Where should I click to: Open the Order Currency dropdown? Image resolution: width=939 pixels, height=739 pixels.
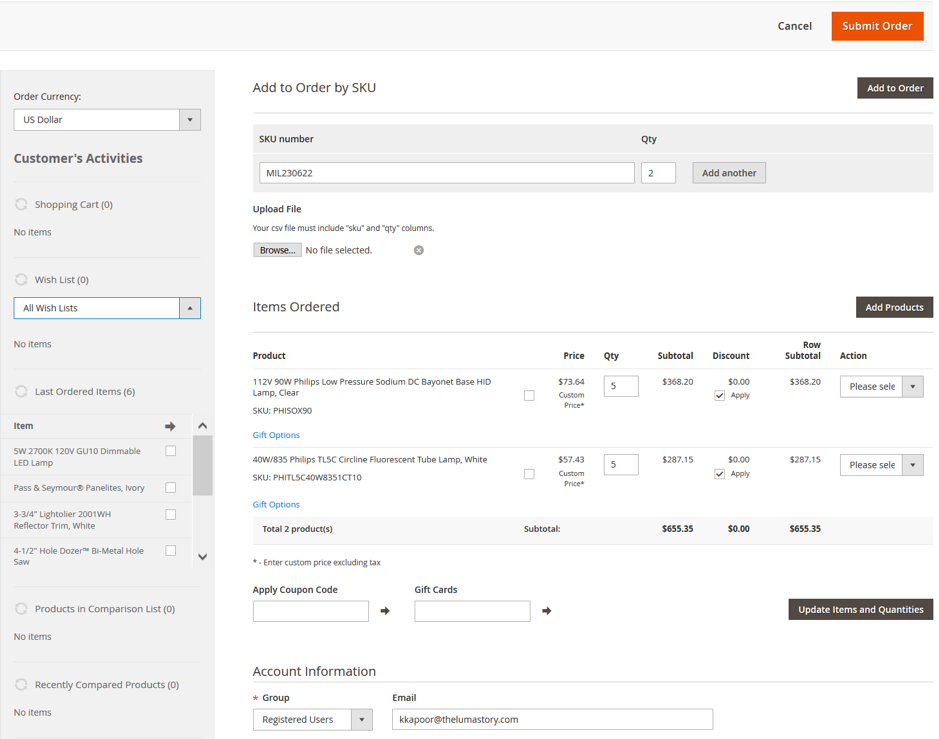107,120
